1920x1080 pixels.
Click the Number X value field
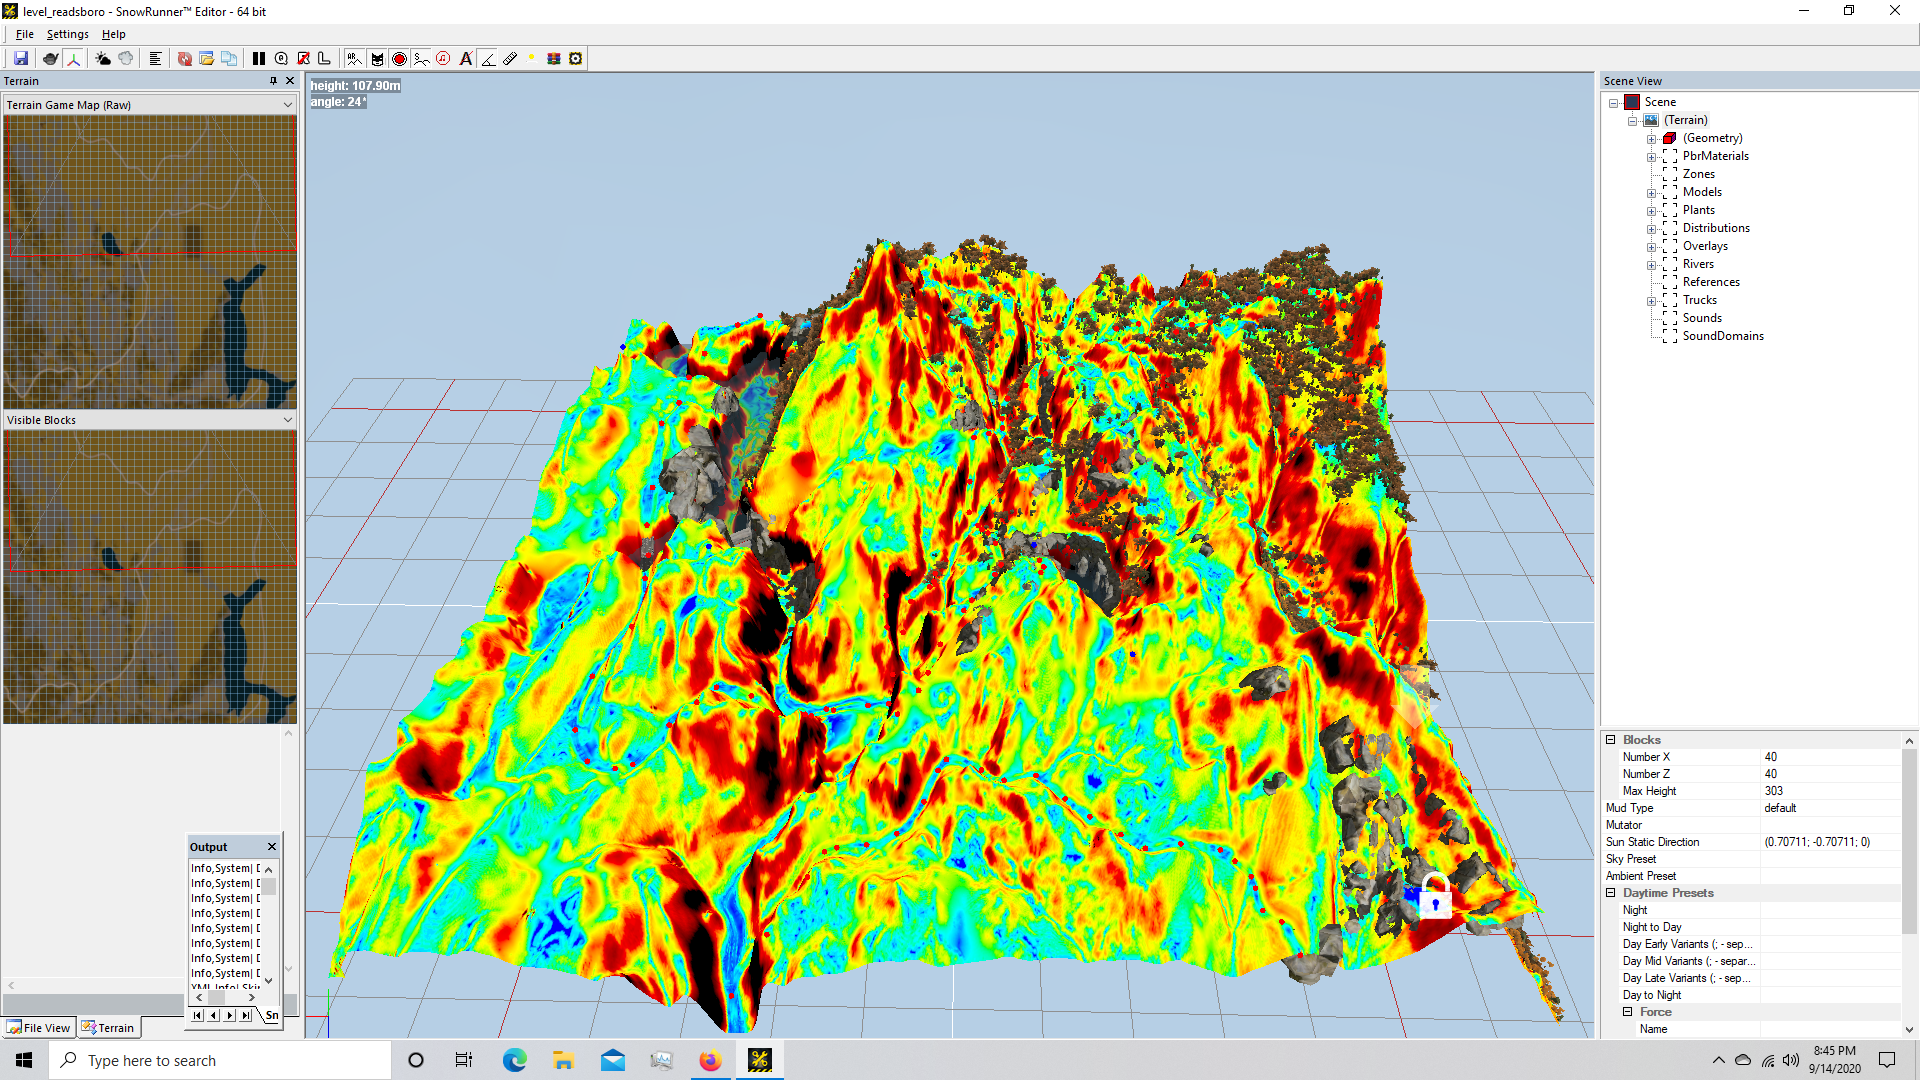1831,757
